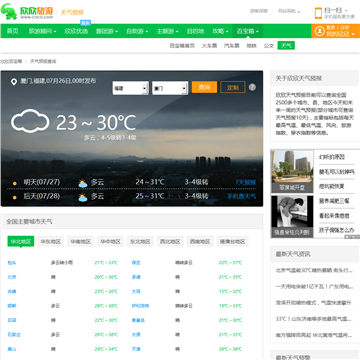Click the orange bullet next to 后天(07/28)
The image size is (360, 360).
(14, 197)
